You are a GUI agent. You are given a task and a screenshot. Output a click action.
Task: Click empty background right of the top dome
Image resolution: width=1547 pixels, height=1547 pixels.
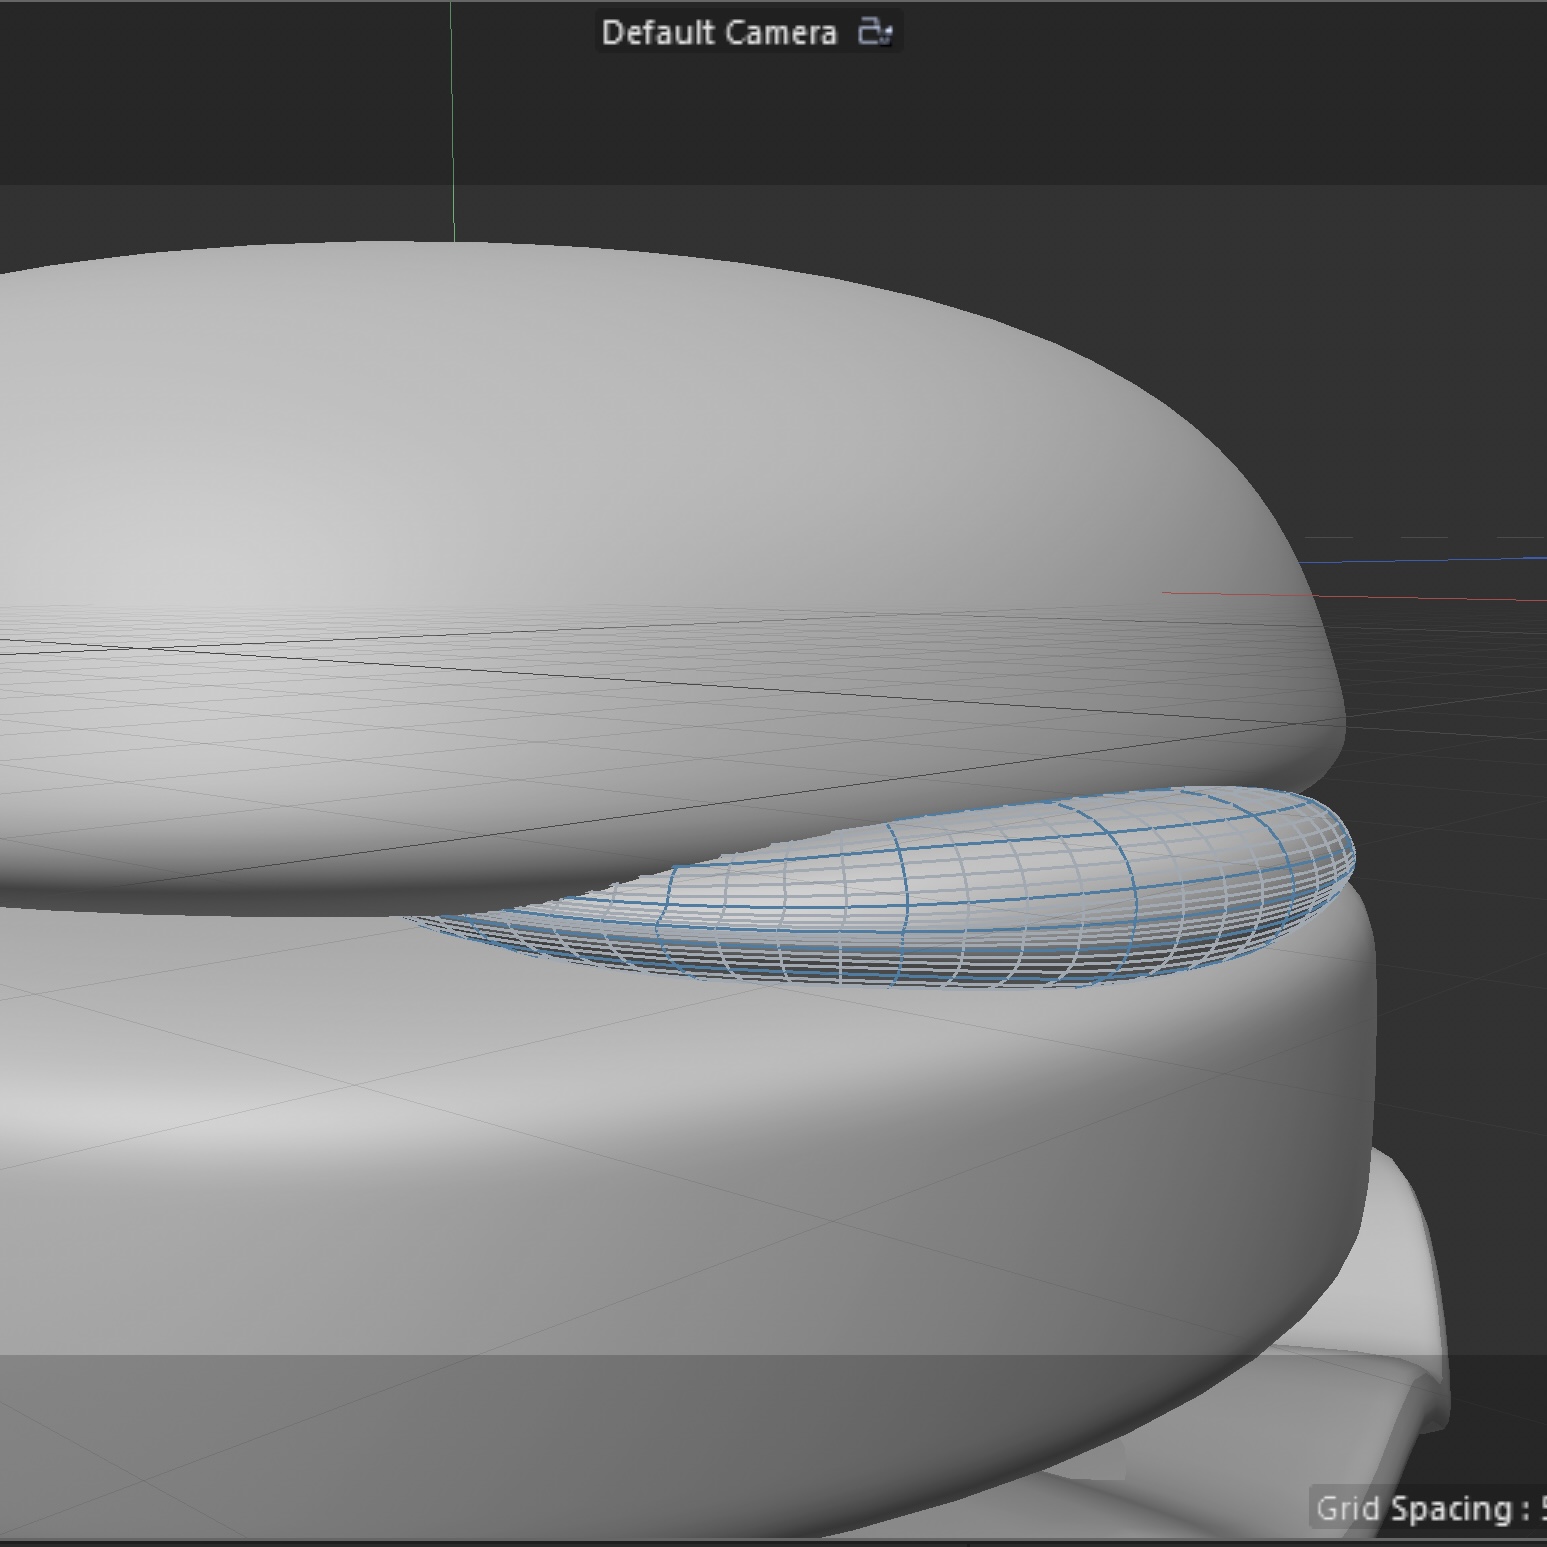pos(1430,400)
